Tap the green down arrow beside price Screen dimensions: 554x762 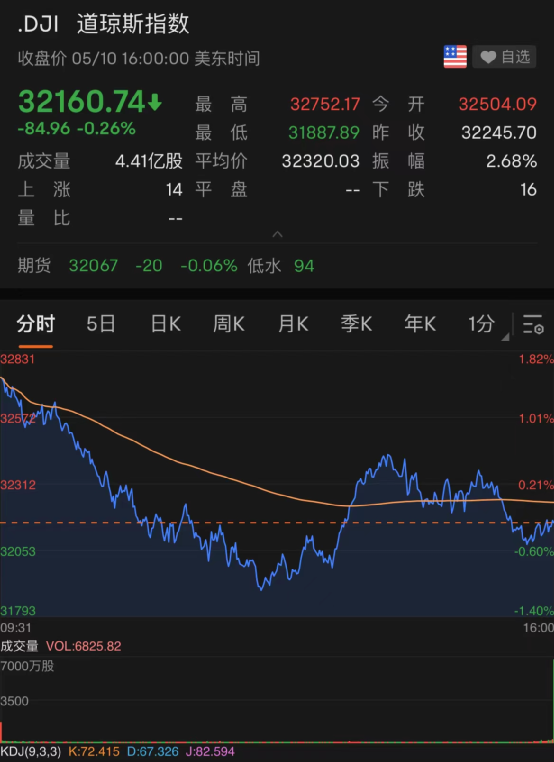click(155, 103)
